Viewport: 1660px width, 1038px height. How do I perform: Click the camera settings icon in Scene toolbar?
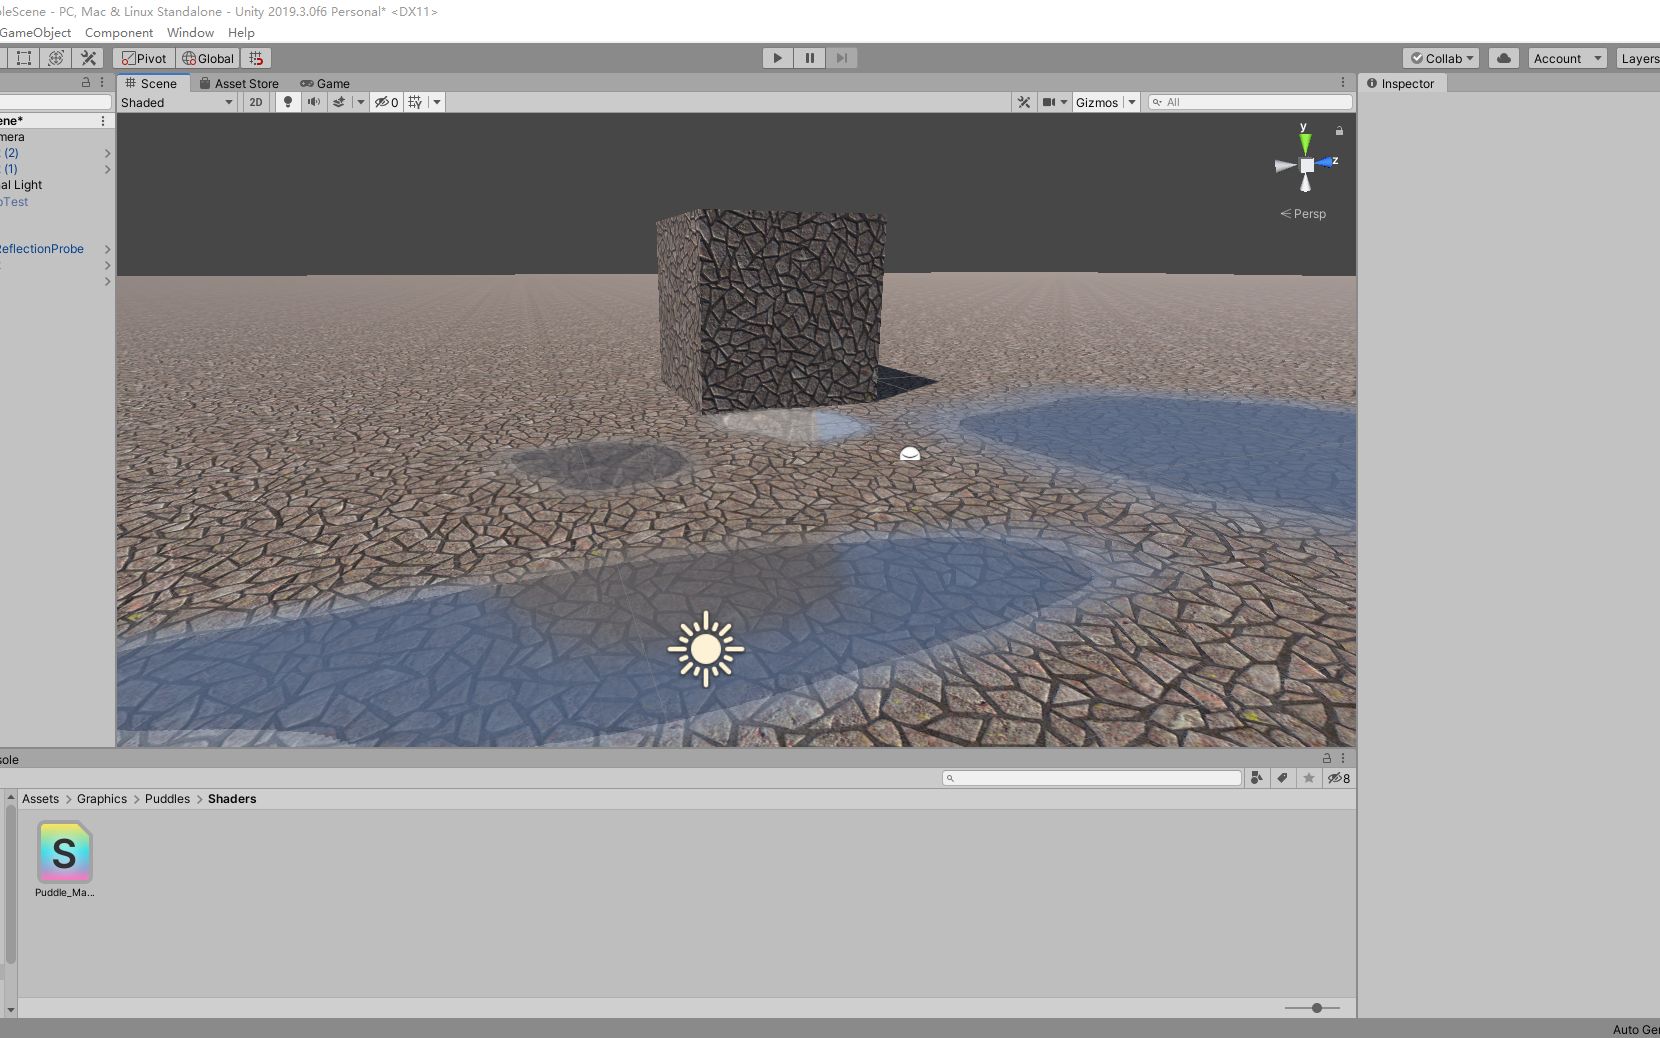1051,102
